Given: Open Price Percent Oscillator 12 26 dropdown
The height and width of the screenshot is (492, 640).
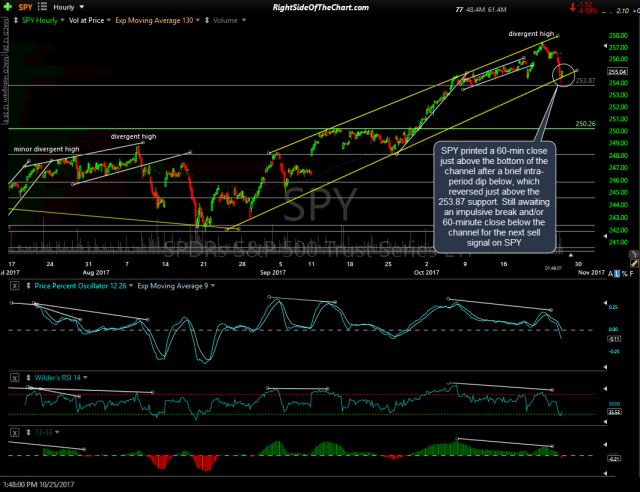Looking at the screenshot, I should click(131, 286).
